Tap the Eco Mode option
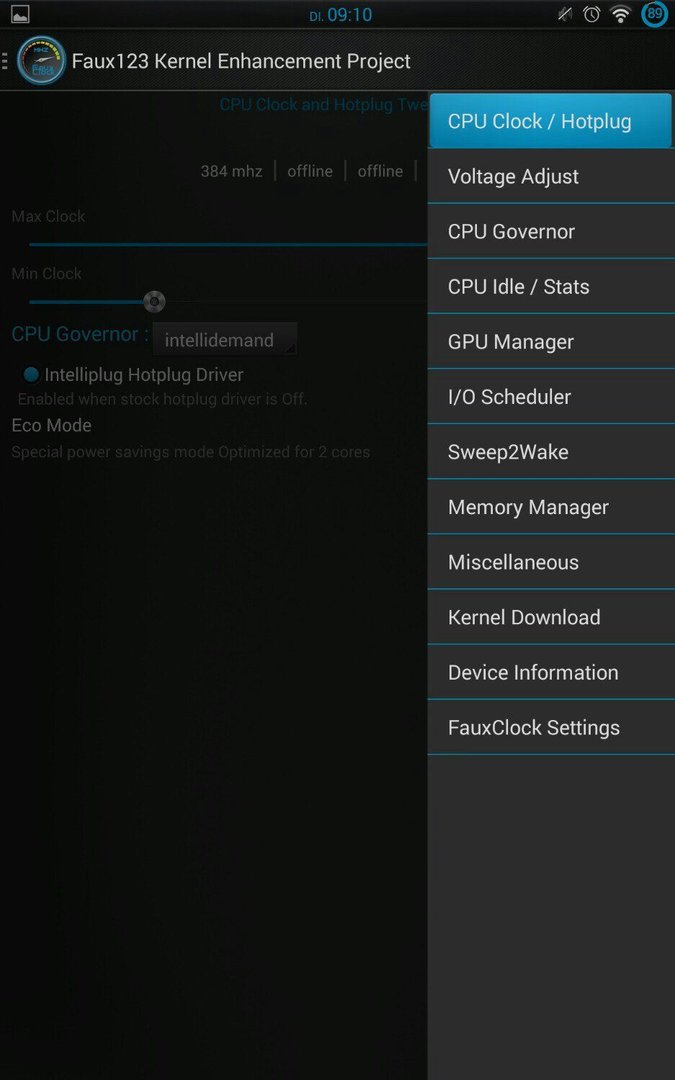 pos(52,425)
